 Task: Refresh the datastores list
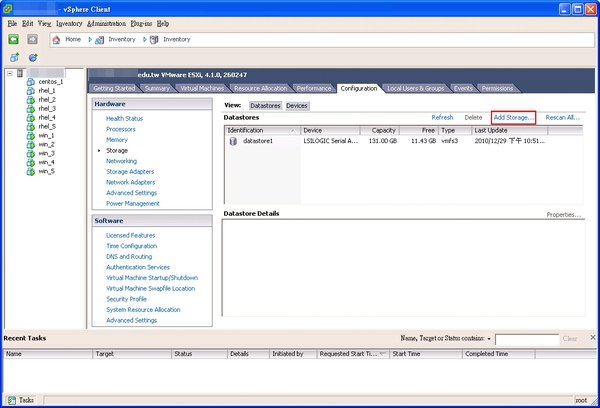[x=442, y=118]
